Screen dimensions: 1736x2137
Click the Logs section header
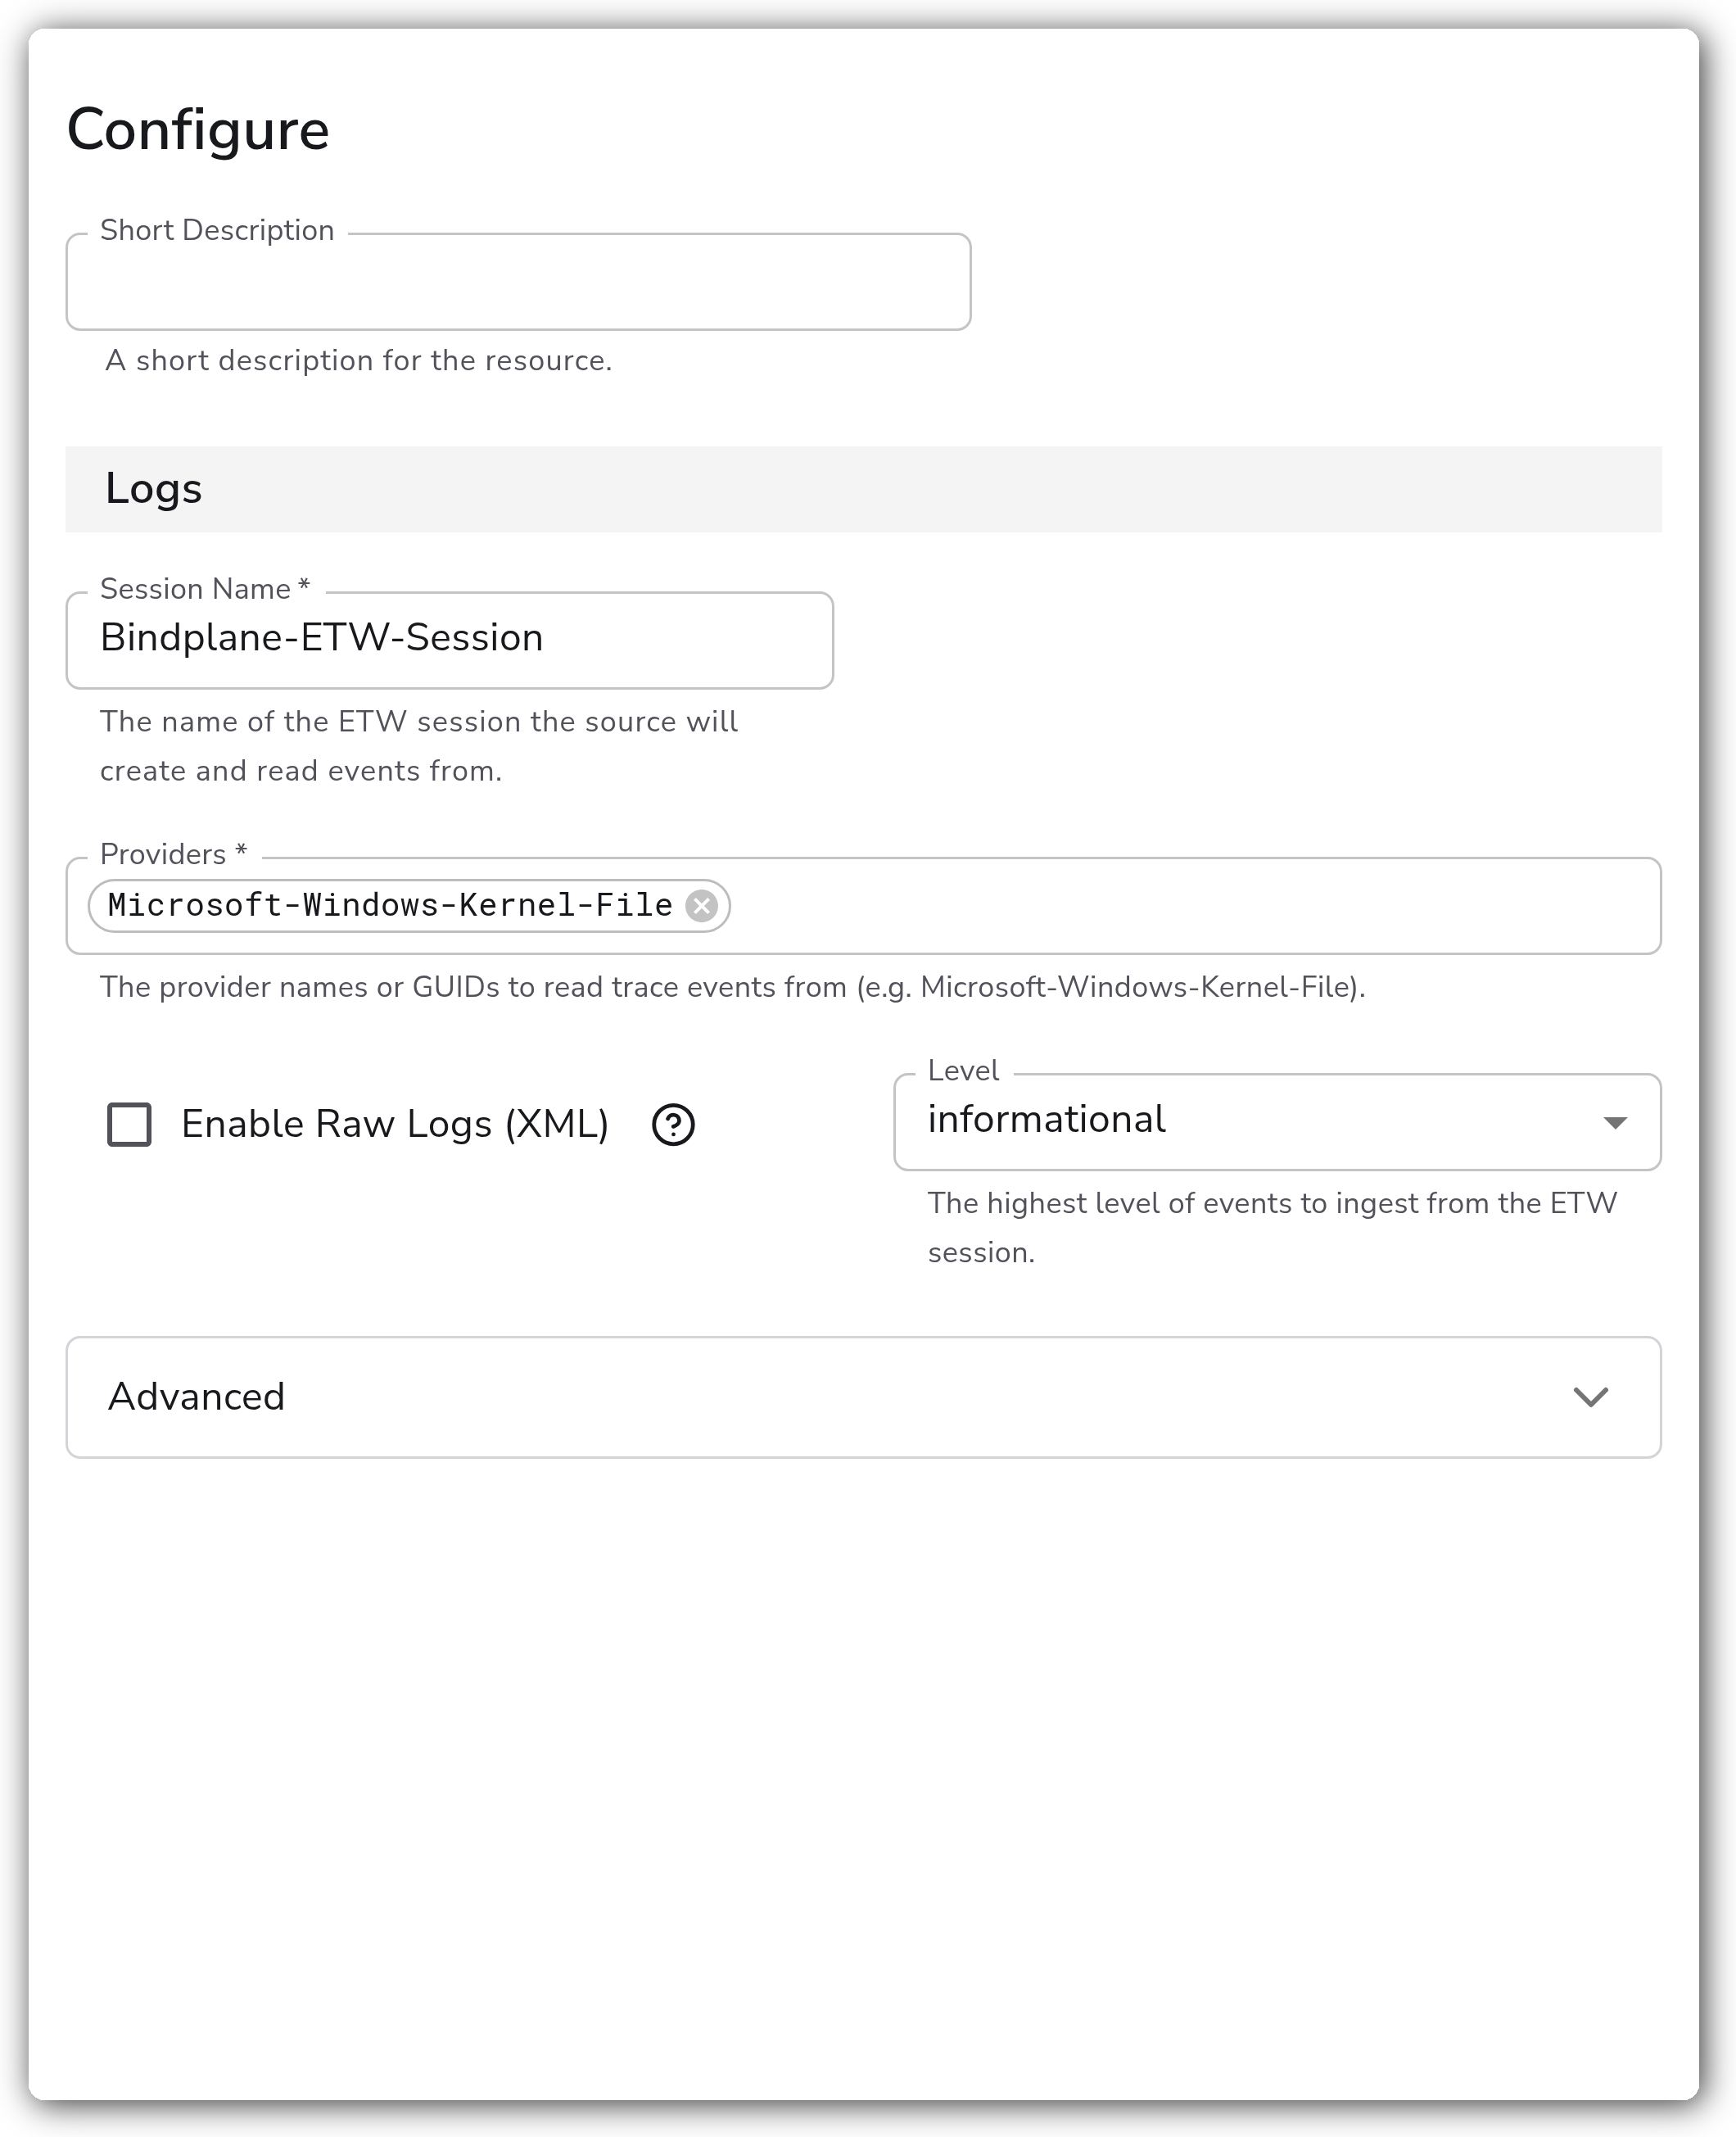pyautogui.click(x=863, y=489)
